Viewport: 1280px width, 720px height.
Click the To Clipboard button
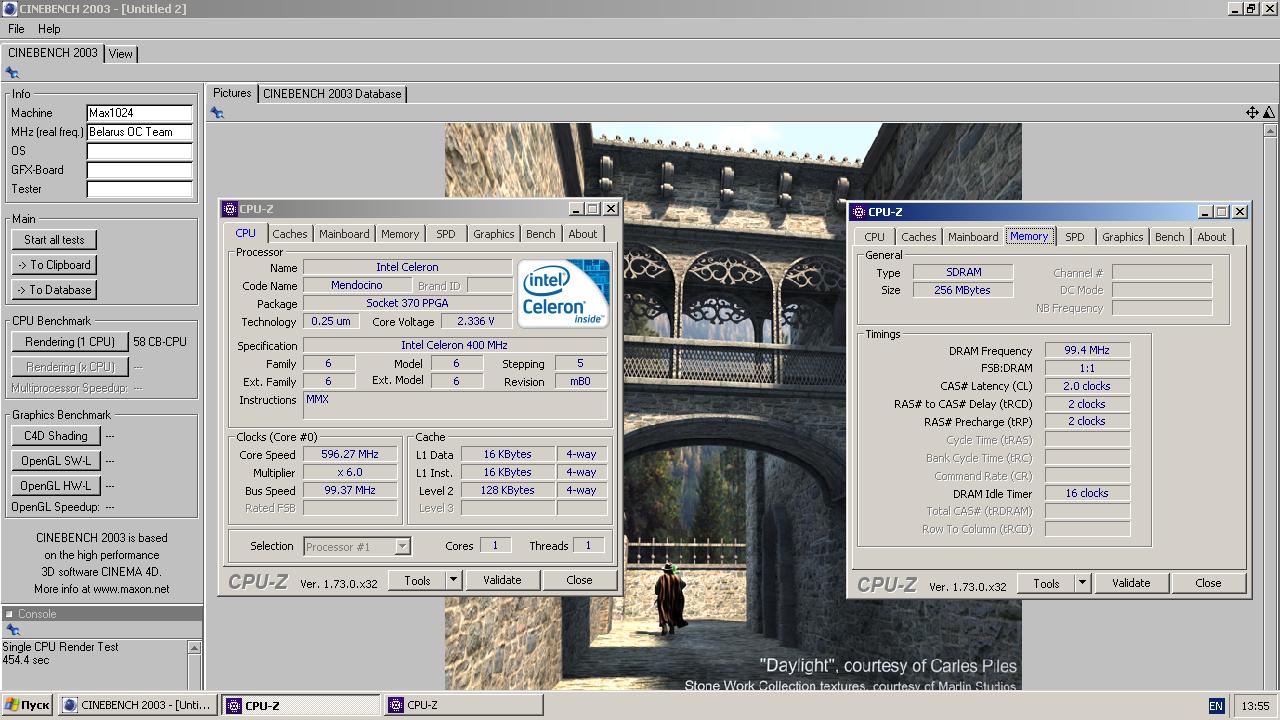(54, 265)
